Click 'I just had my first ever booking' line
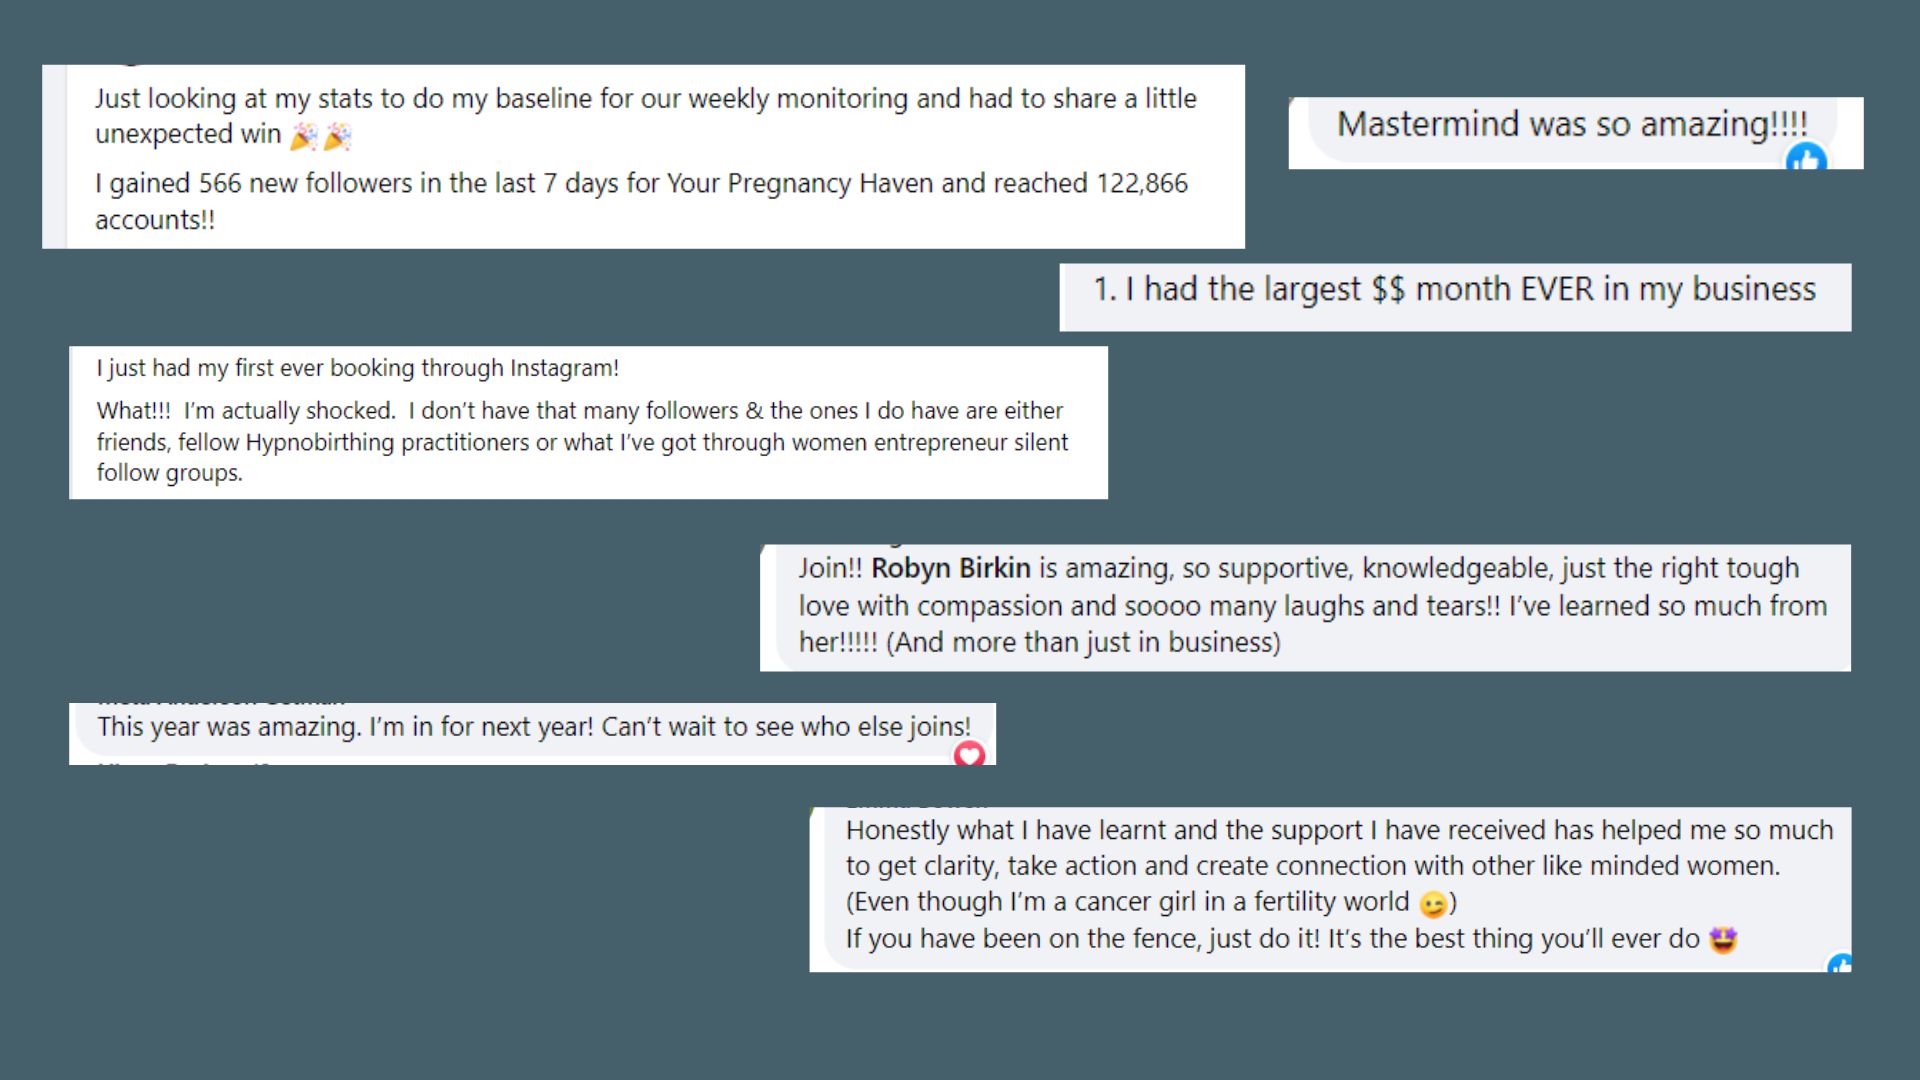Viewport: 1920px width, 1080px height. [x=357, y=368]
